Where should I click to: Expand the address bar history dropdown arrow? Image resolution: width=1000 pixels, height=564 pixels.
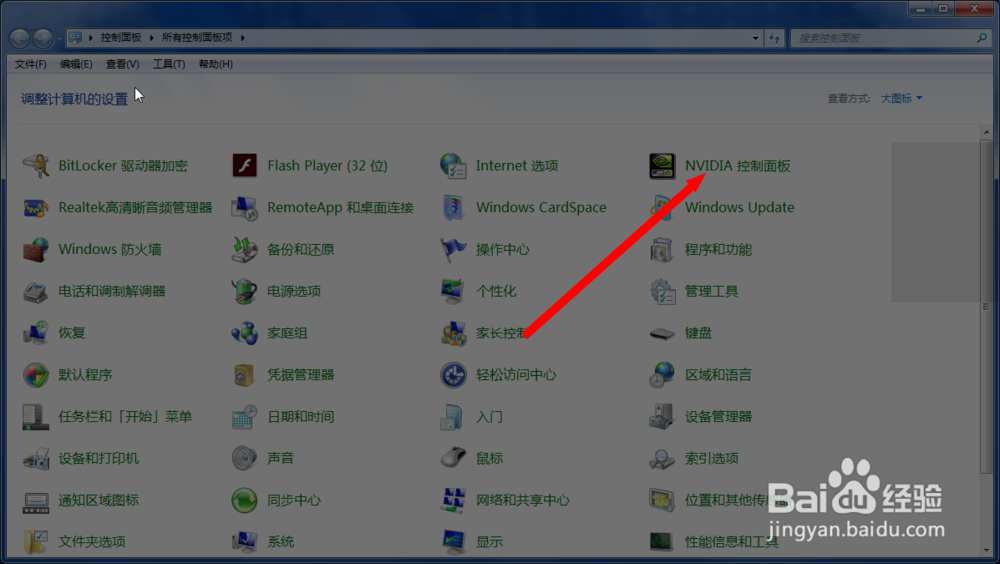756,38
